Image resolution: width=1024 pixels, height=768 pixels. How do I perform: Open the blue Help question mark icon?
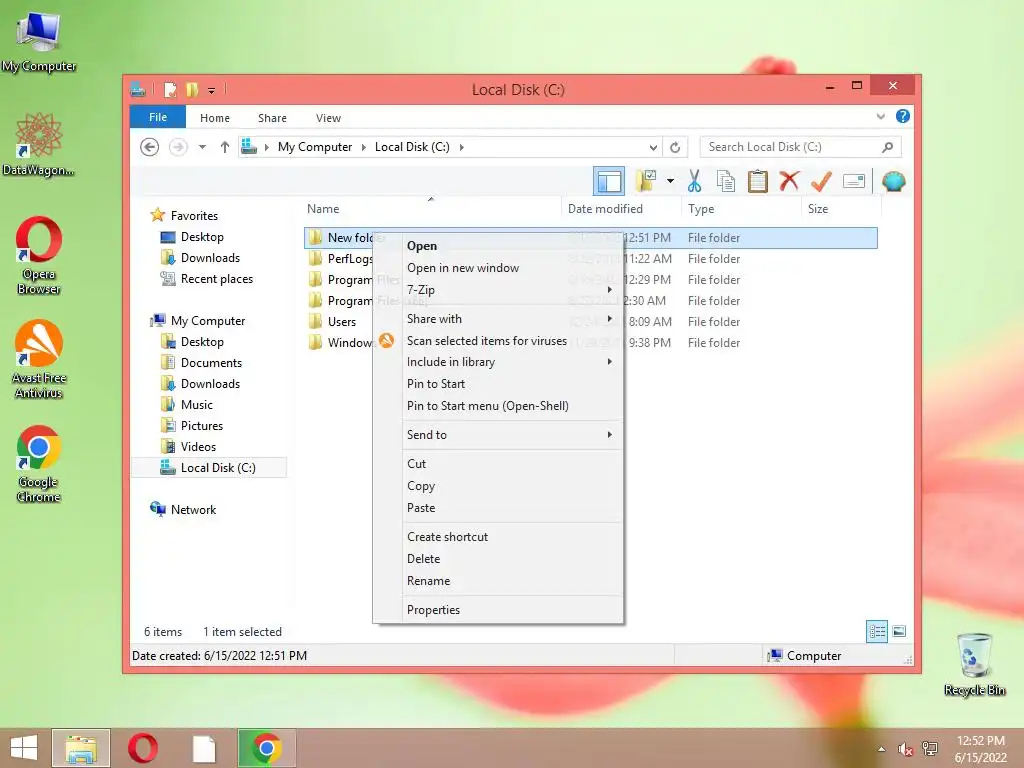pyautogui.click(x=903, y=116)
